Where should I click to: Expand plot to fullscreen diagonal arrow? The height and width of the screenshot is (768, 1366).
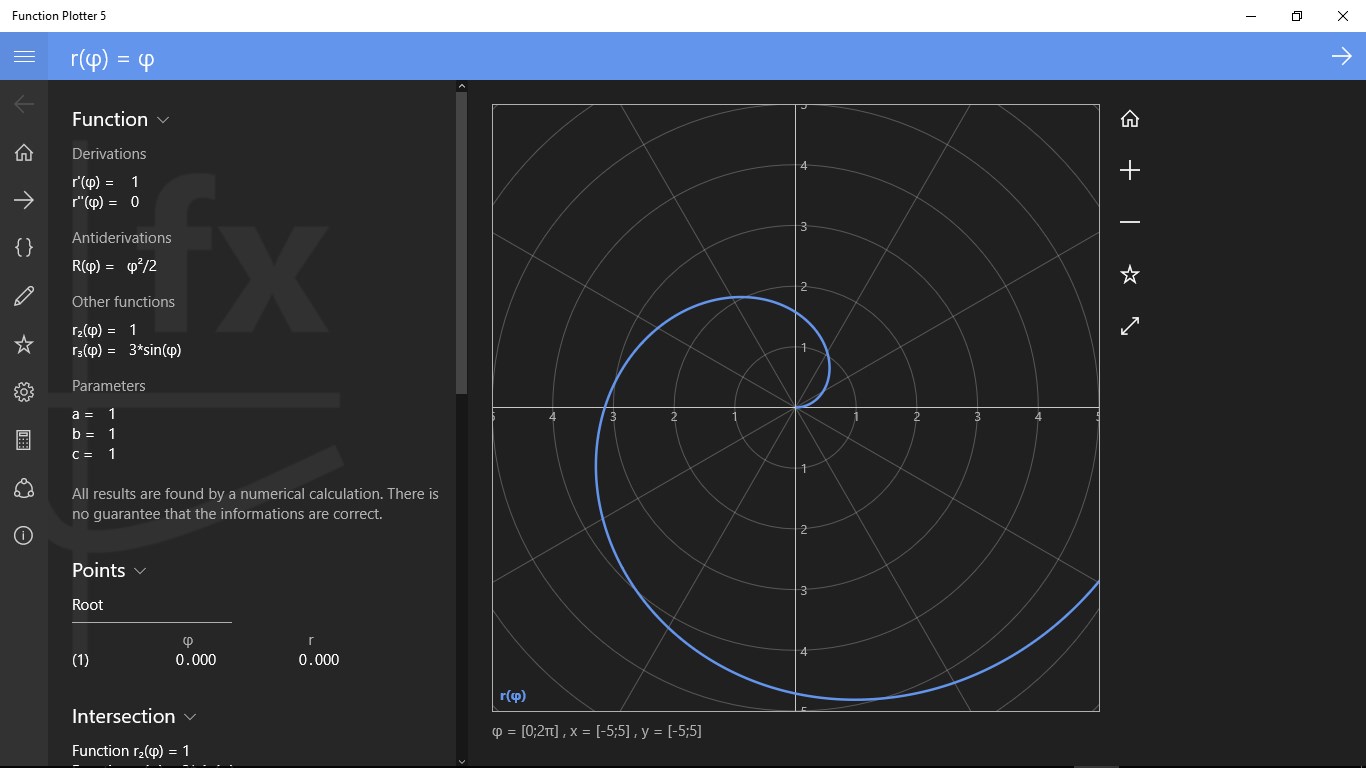click(x=1130, y=326)
